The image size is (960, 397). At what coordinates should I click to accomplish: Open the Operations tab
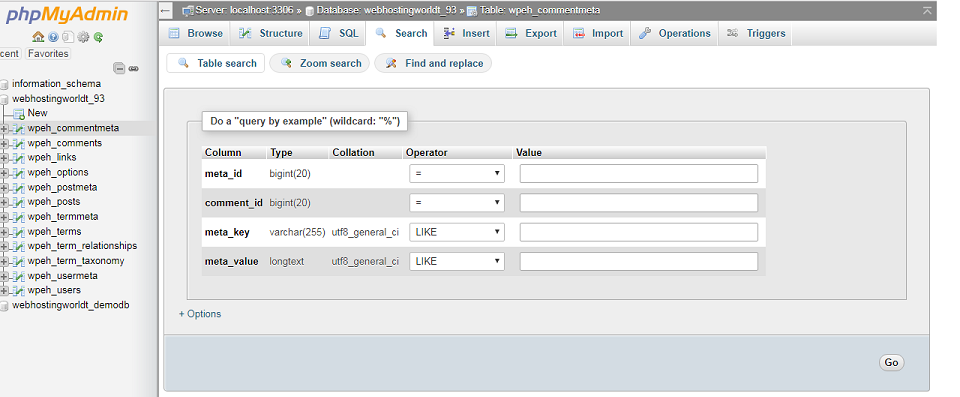674,34
